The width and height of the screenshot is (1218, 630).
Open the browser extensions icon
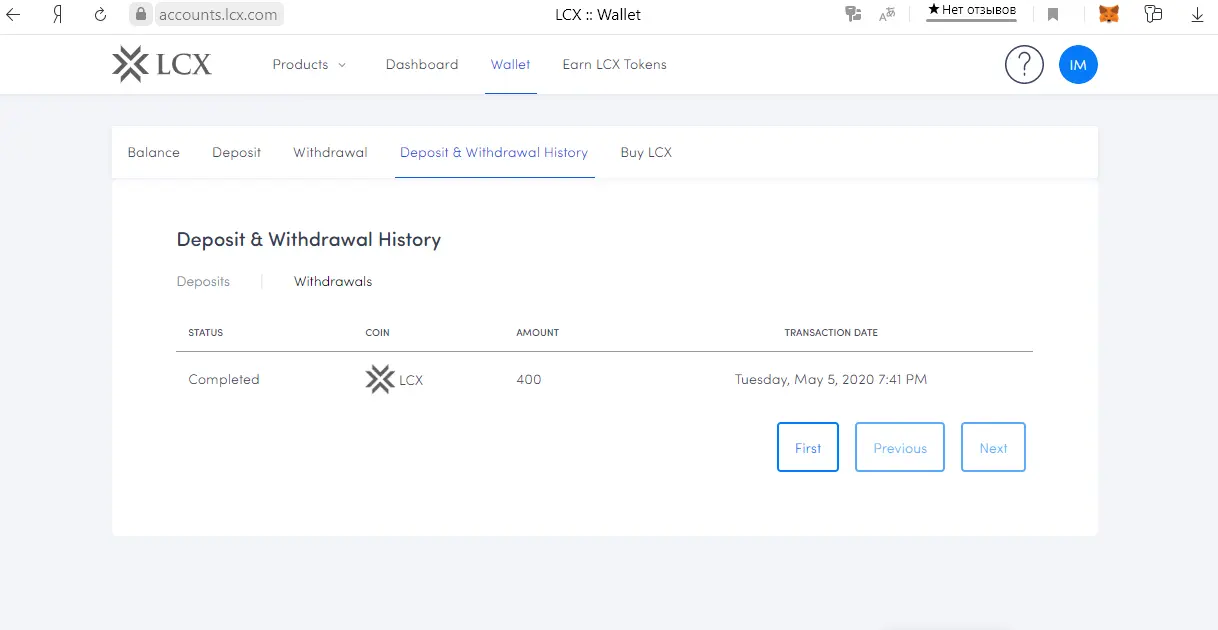click(1153, 15)
